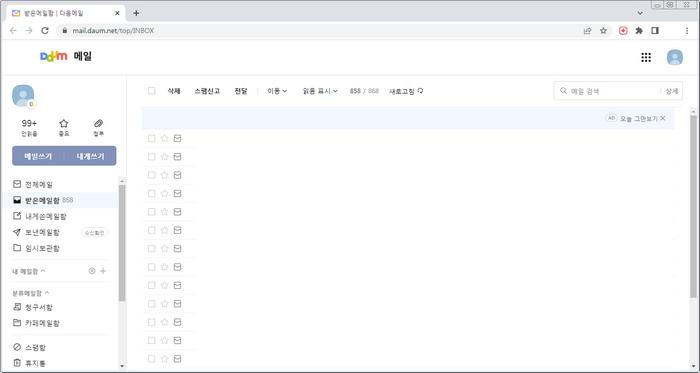Check the third mail row's checkbox

click(151, 175)
